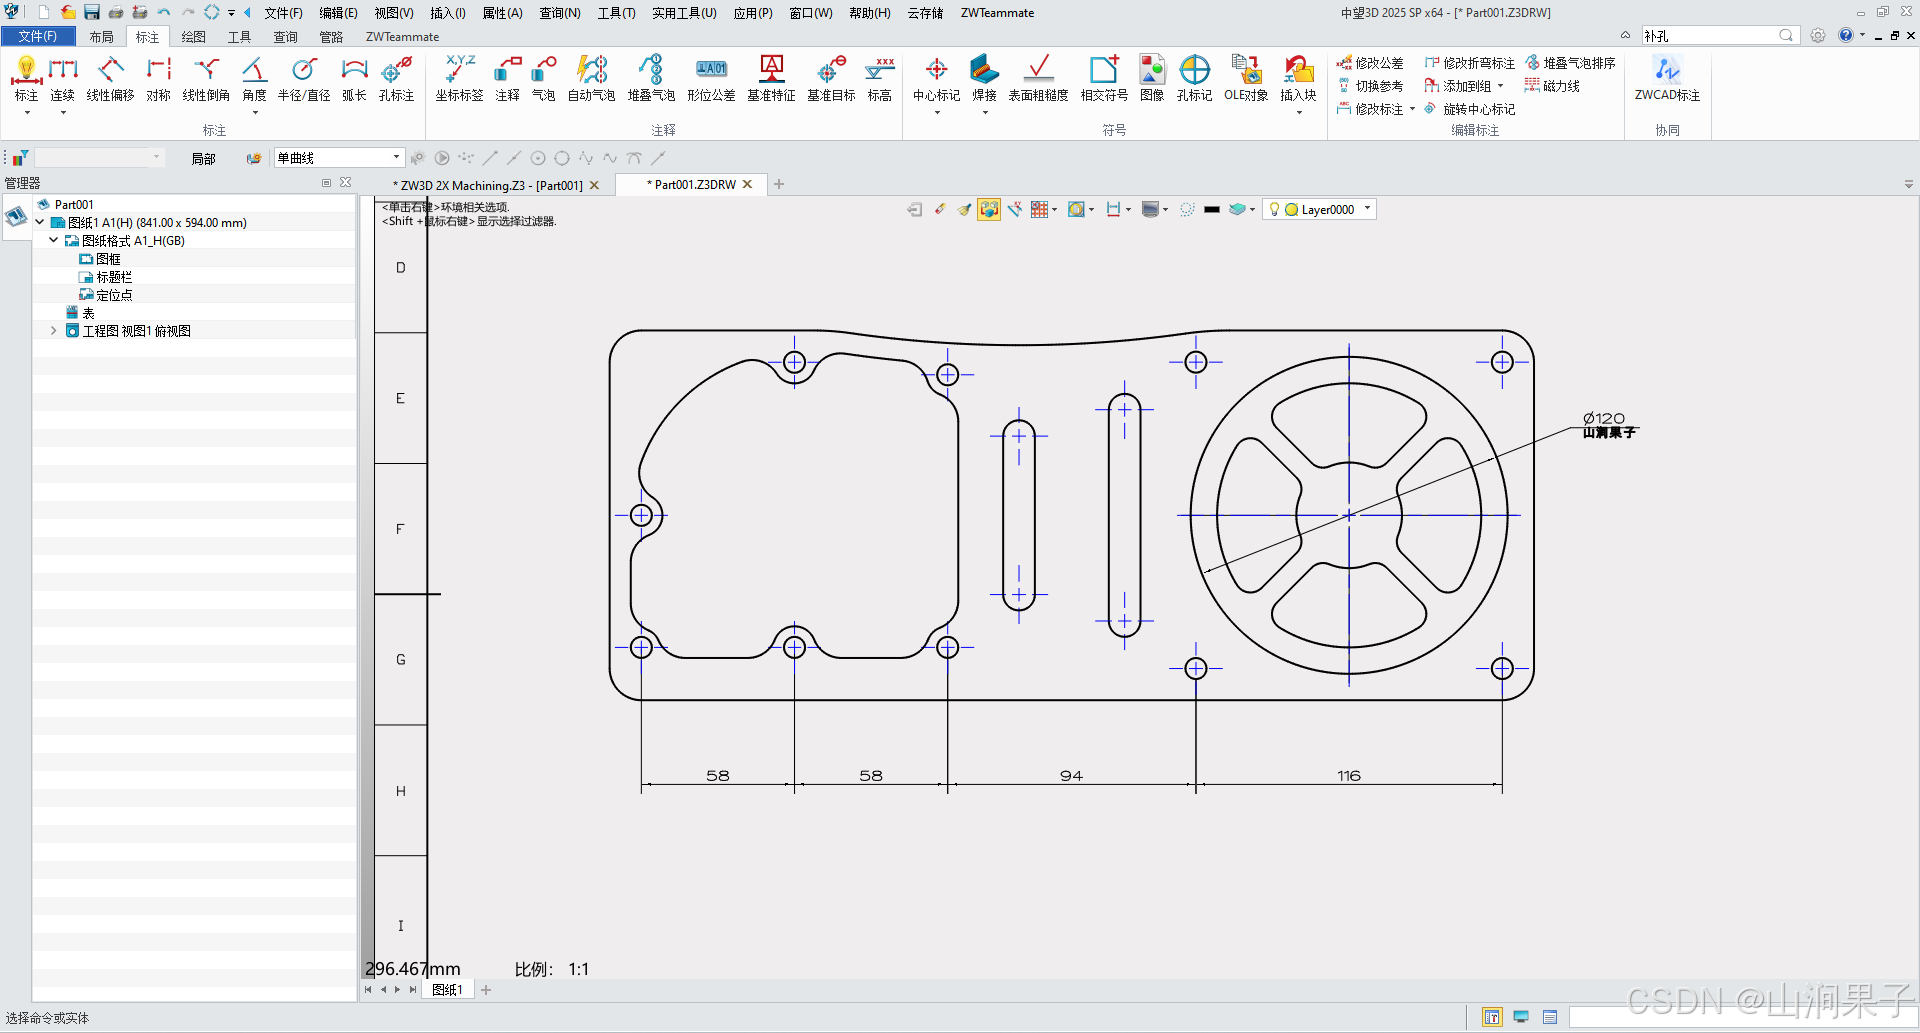The width and height of the screenshot is (1920, 1033).
Task: Switch to the 绘图 ribbon tab
Action: point(193,37)
